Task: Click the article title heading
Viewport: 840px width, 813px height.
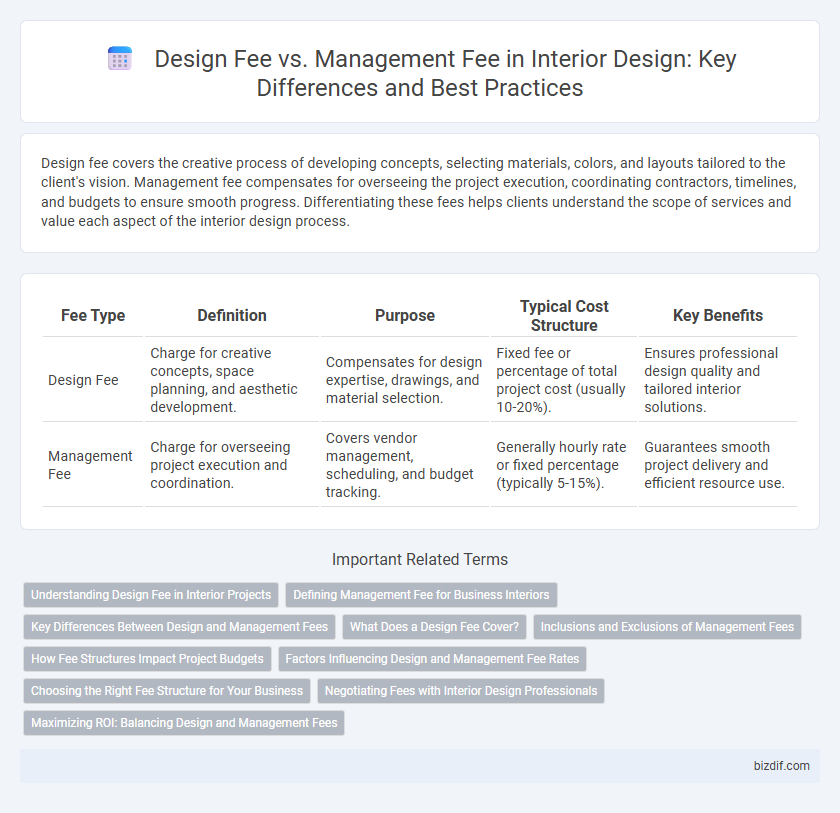Action: 445,73
